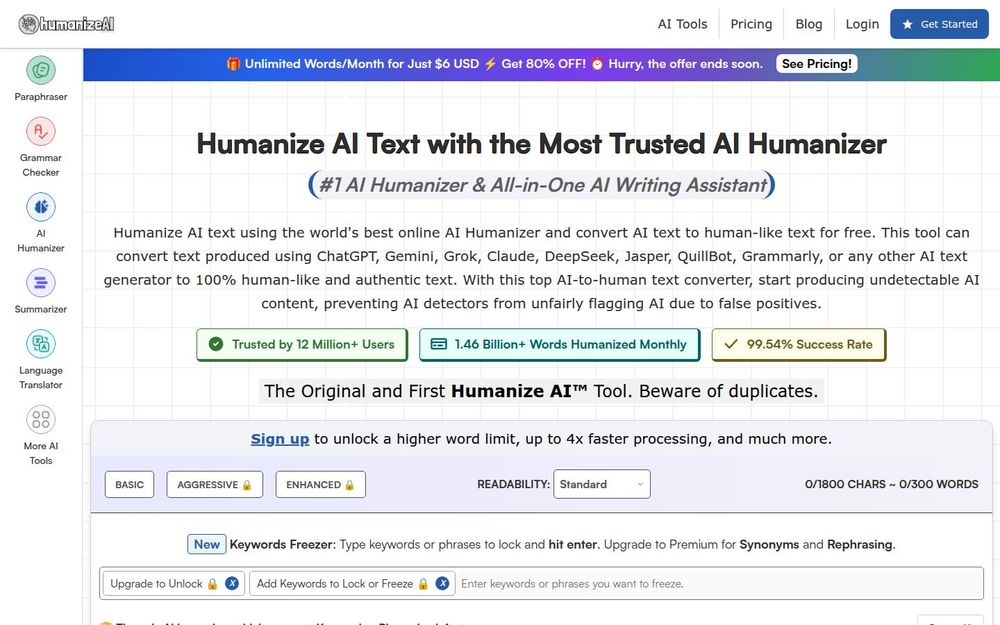Click the See Pricing! banner button

(x=816, y=64)
